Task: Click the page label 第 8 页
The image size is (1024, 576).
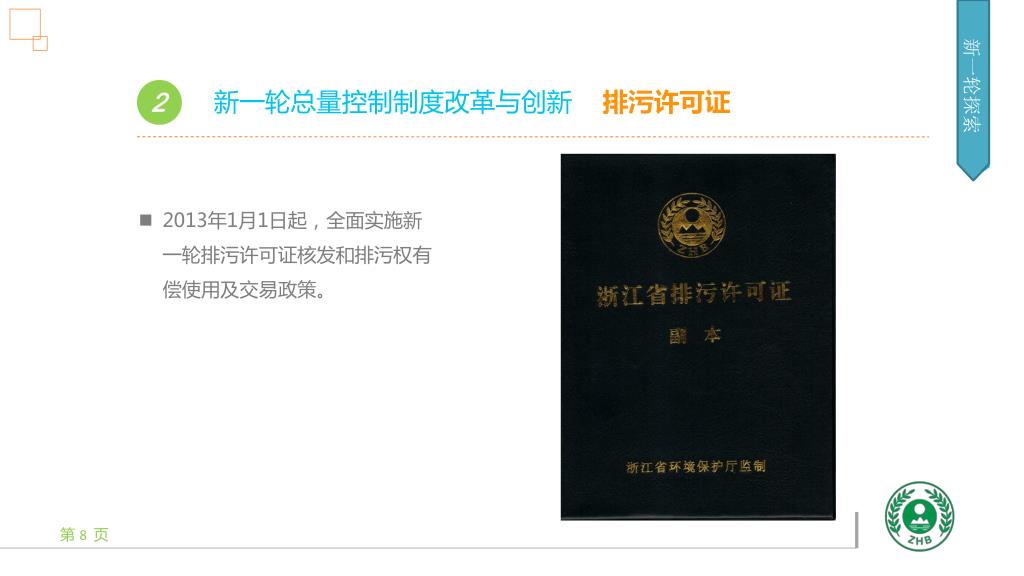Action: tap(84, 535)
